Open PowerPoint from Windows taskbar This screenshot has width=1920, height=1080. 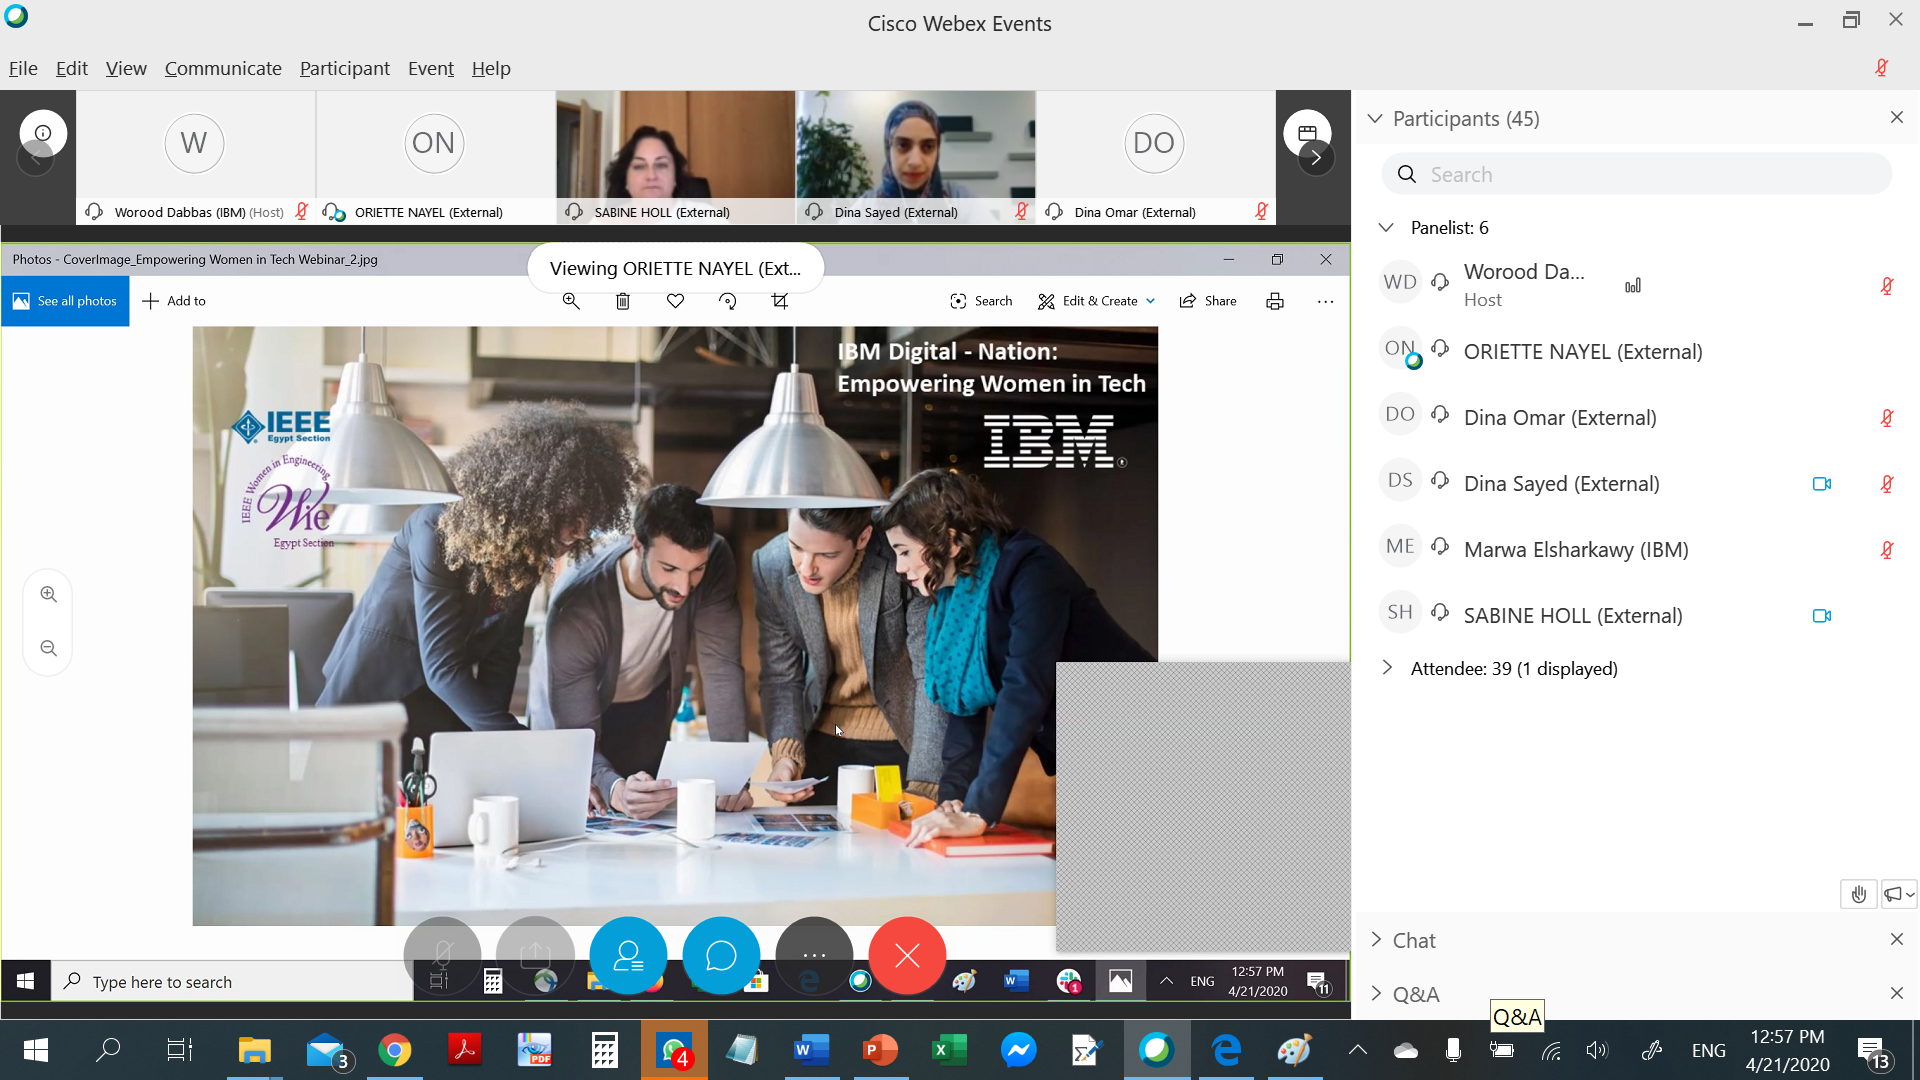click(x=880, y=1050)
